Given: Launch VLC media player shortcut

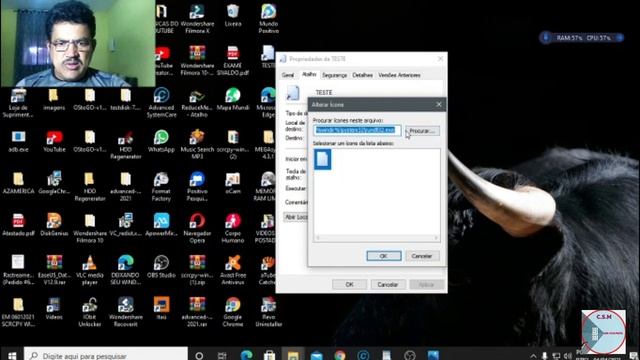Looking at the screenshot, I should 90,270.
